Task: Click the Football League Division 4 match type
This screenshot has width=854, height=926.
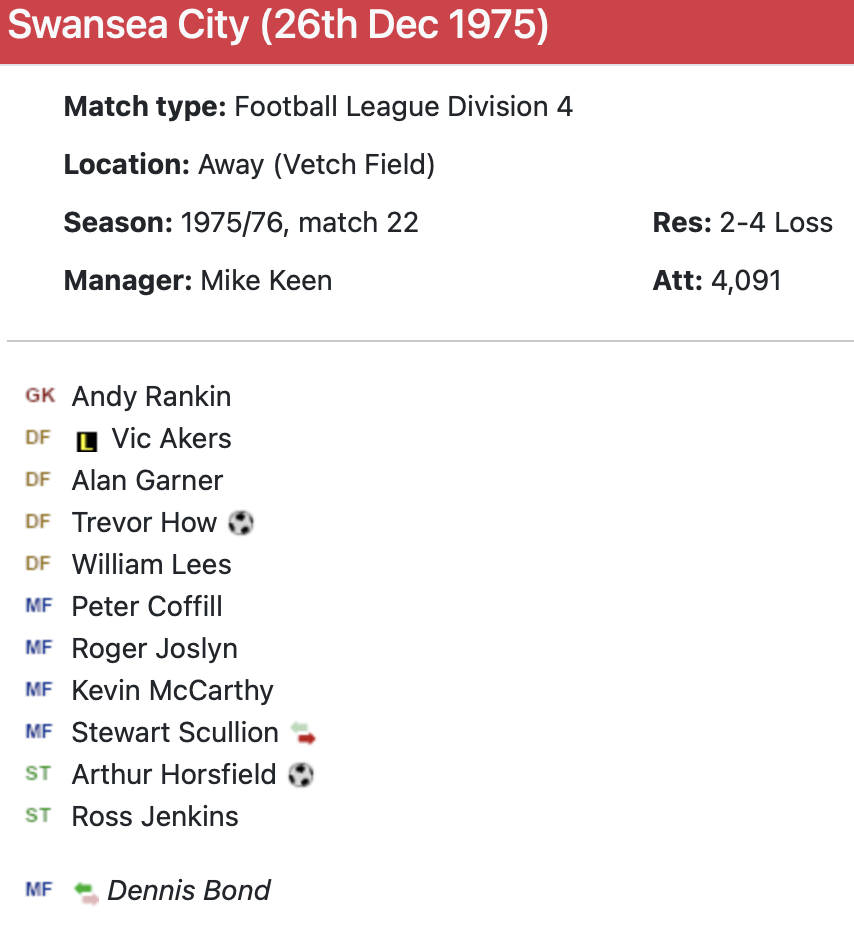Action: pos(403,107)
